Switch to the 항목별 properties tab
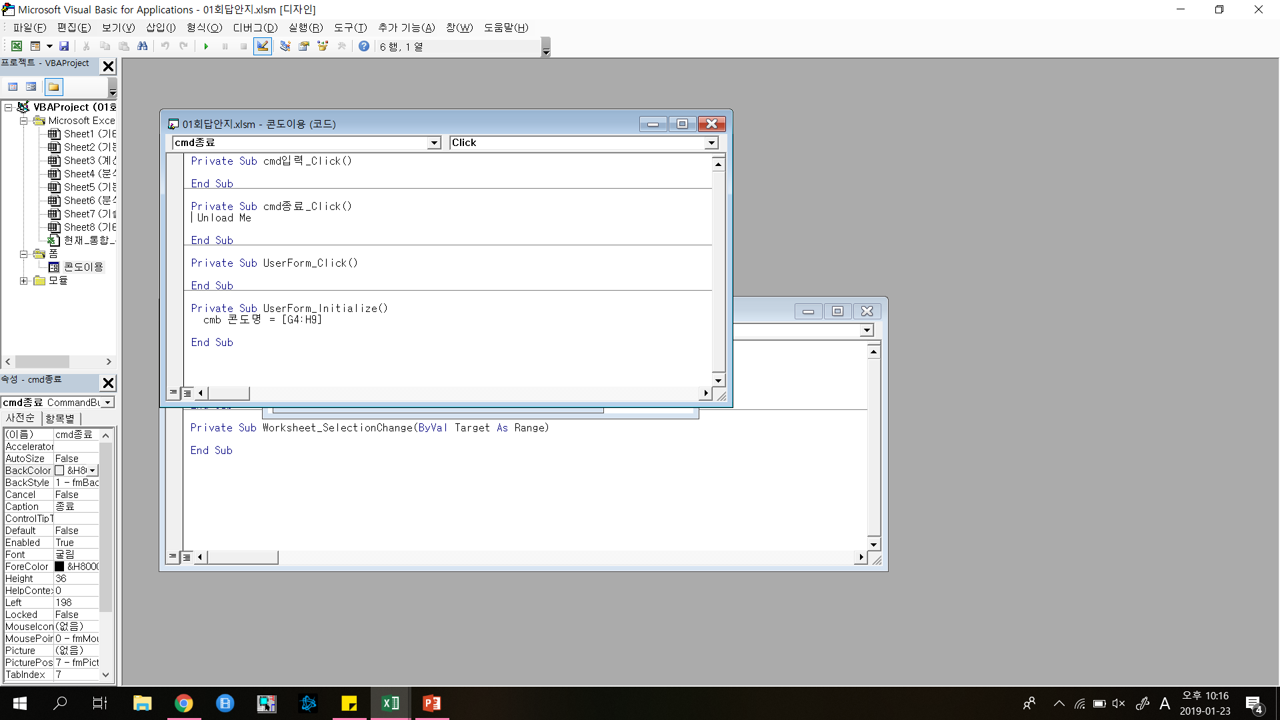Image resolution: width=1280 pixels, height=720 pixels. tap(61, 418)
